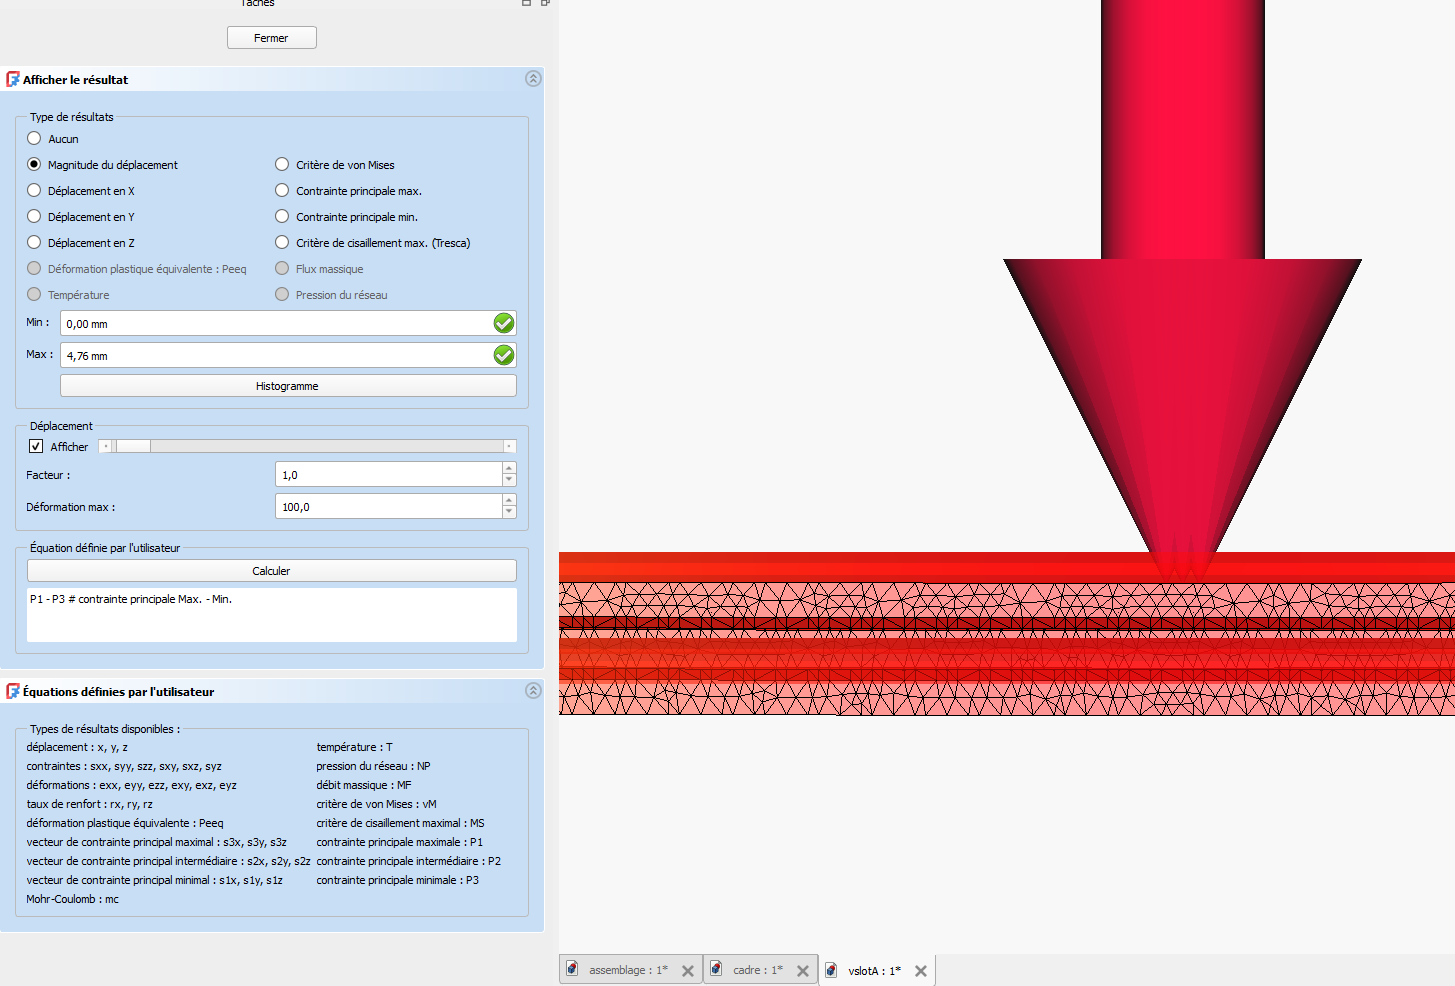Viewport: 1455px width, 986px height.
Task: Close the assemblage document tab
Action: [x=688, y=971]
